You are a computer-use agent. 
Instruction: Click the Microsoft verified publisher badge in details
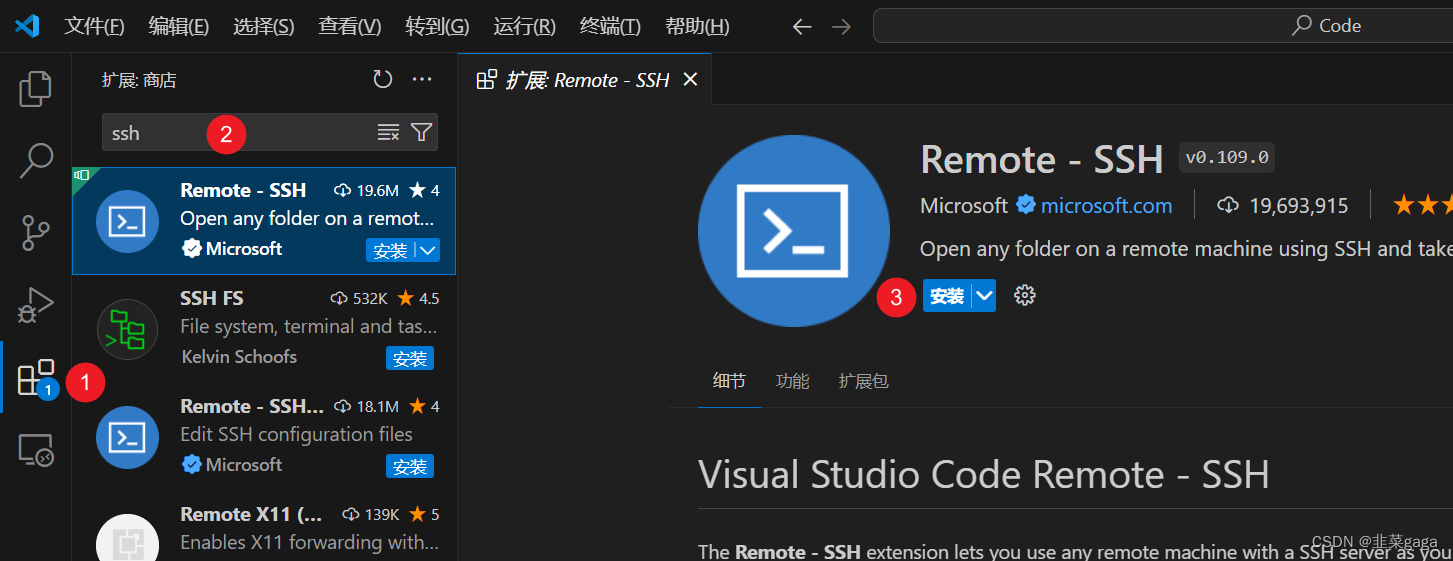point(1026,205)
